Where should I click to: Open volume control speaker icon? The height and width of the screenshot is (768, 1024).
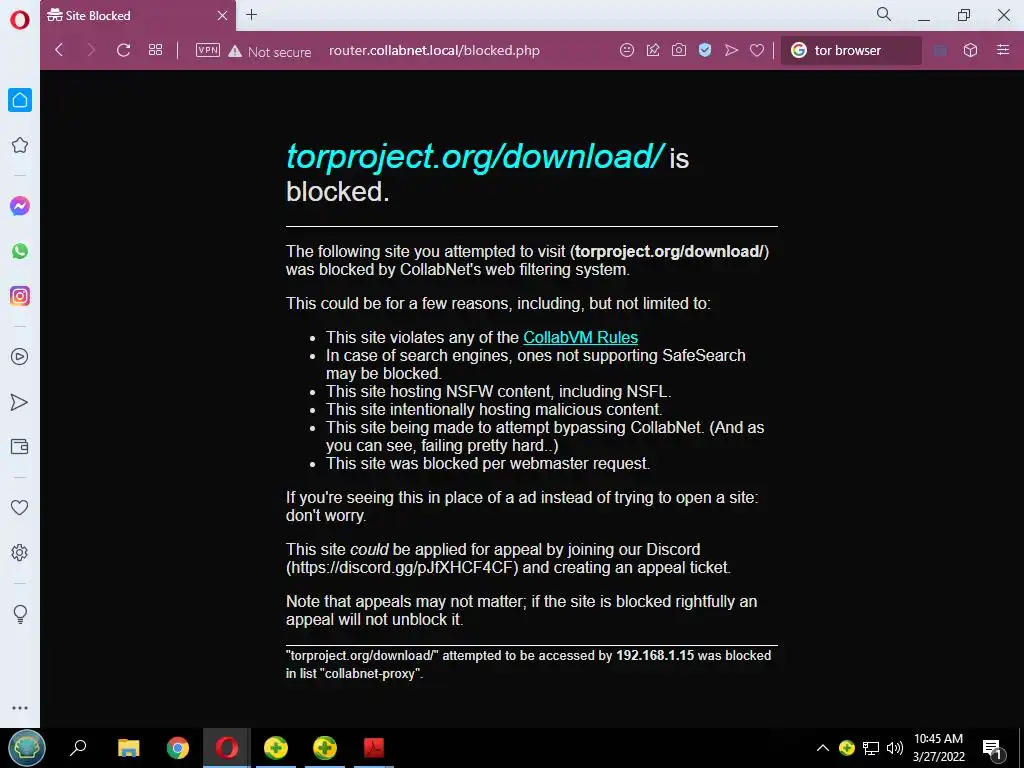895,748
